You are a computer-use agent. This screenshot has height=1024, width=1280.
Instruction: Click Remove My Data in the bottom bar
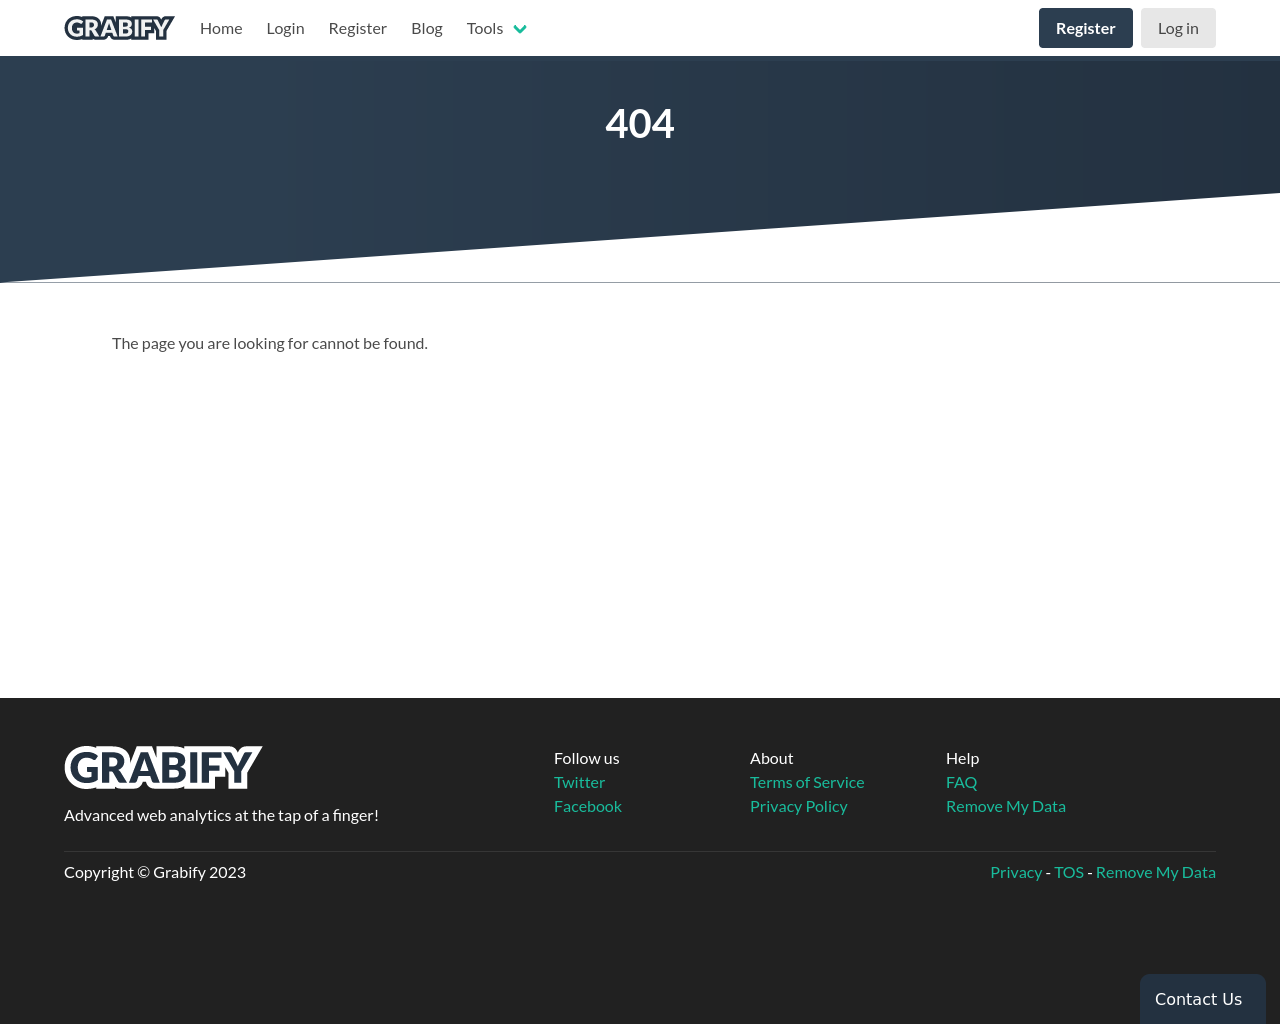pos(1156,872)
